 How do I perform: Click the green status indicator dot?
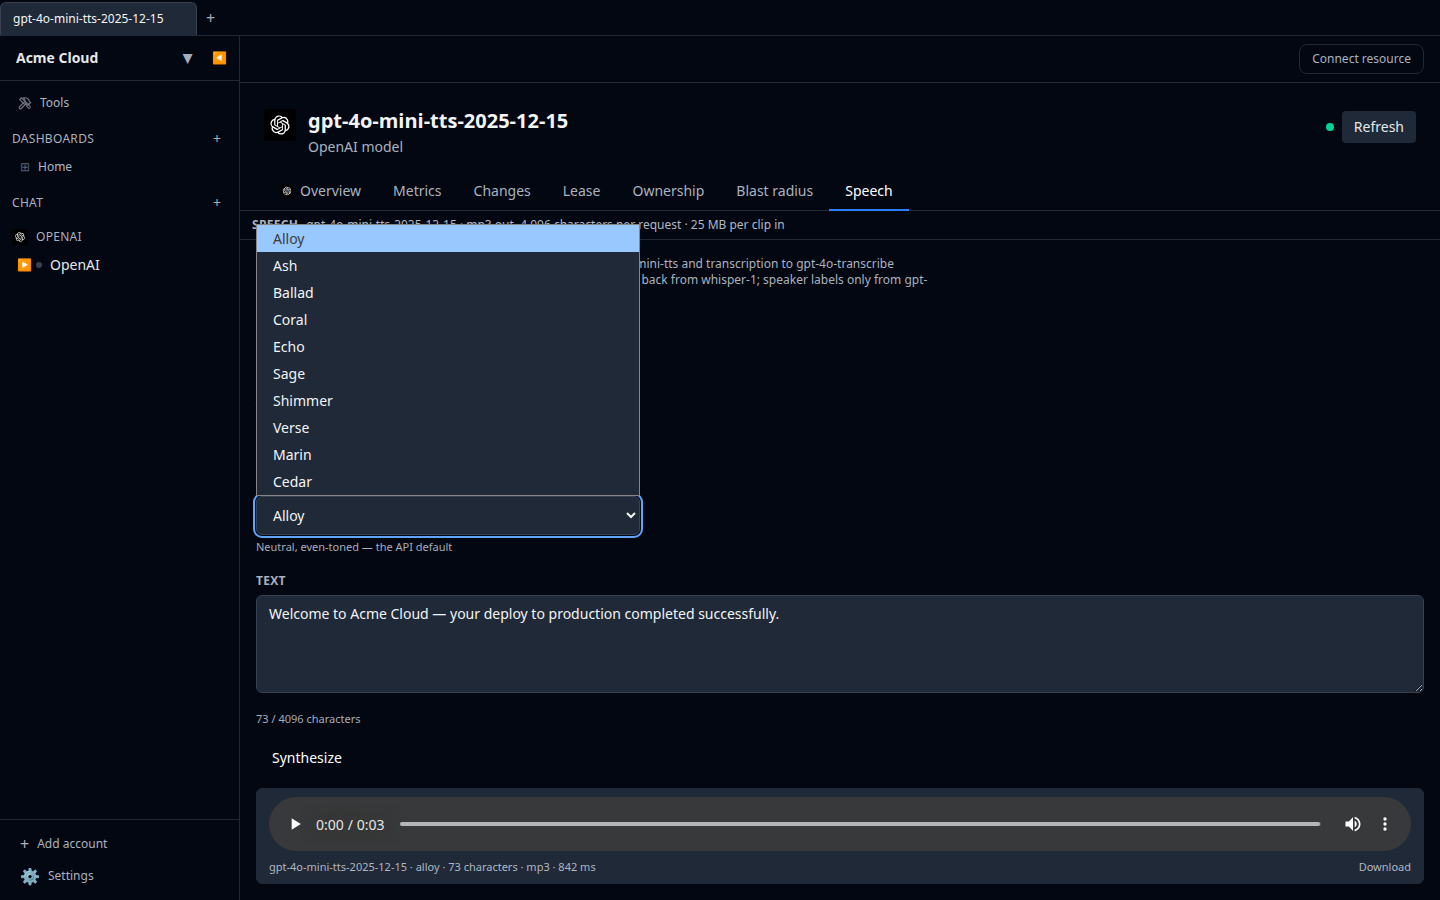(1330, 127)
